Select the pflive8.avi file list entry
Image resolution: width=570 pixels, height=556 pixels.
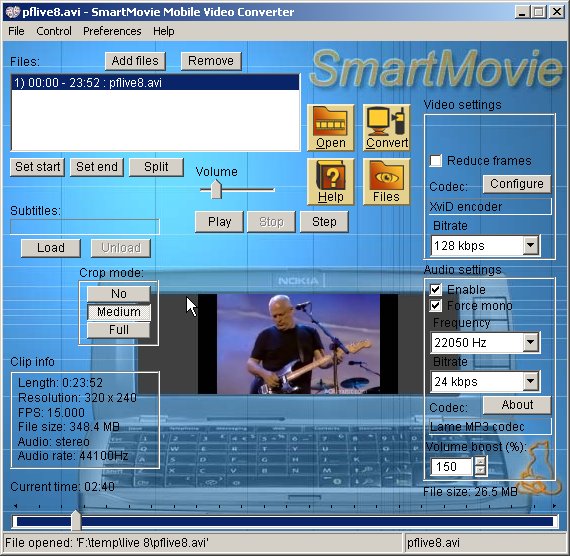tap(155, 83)
